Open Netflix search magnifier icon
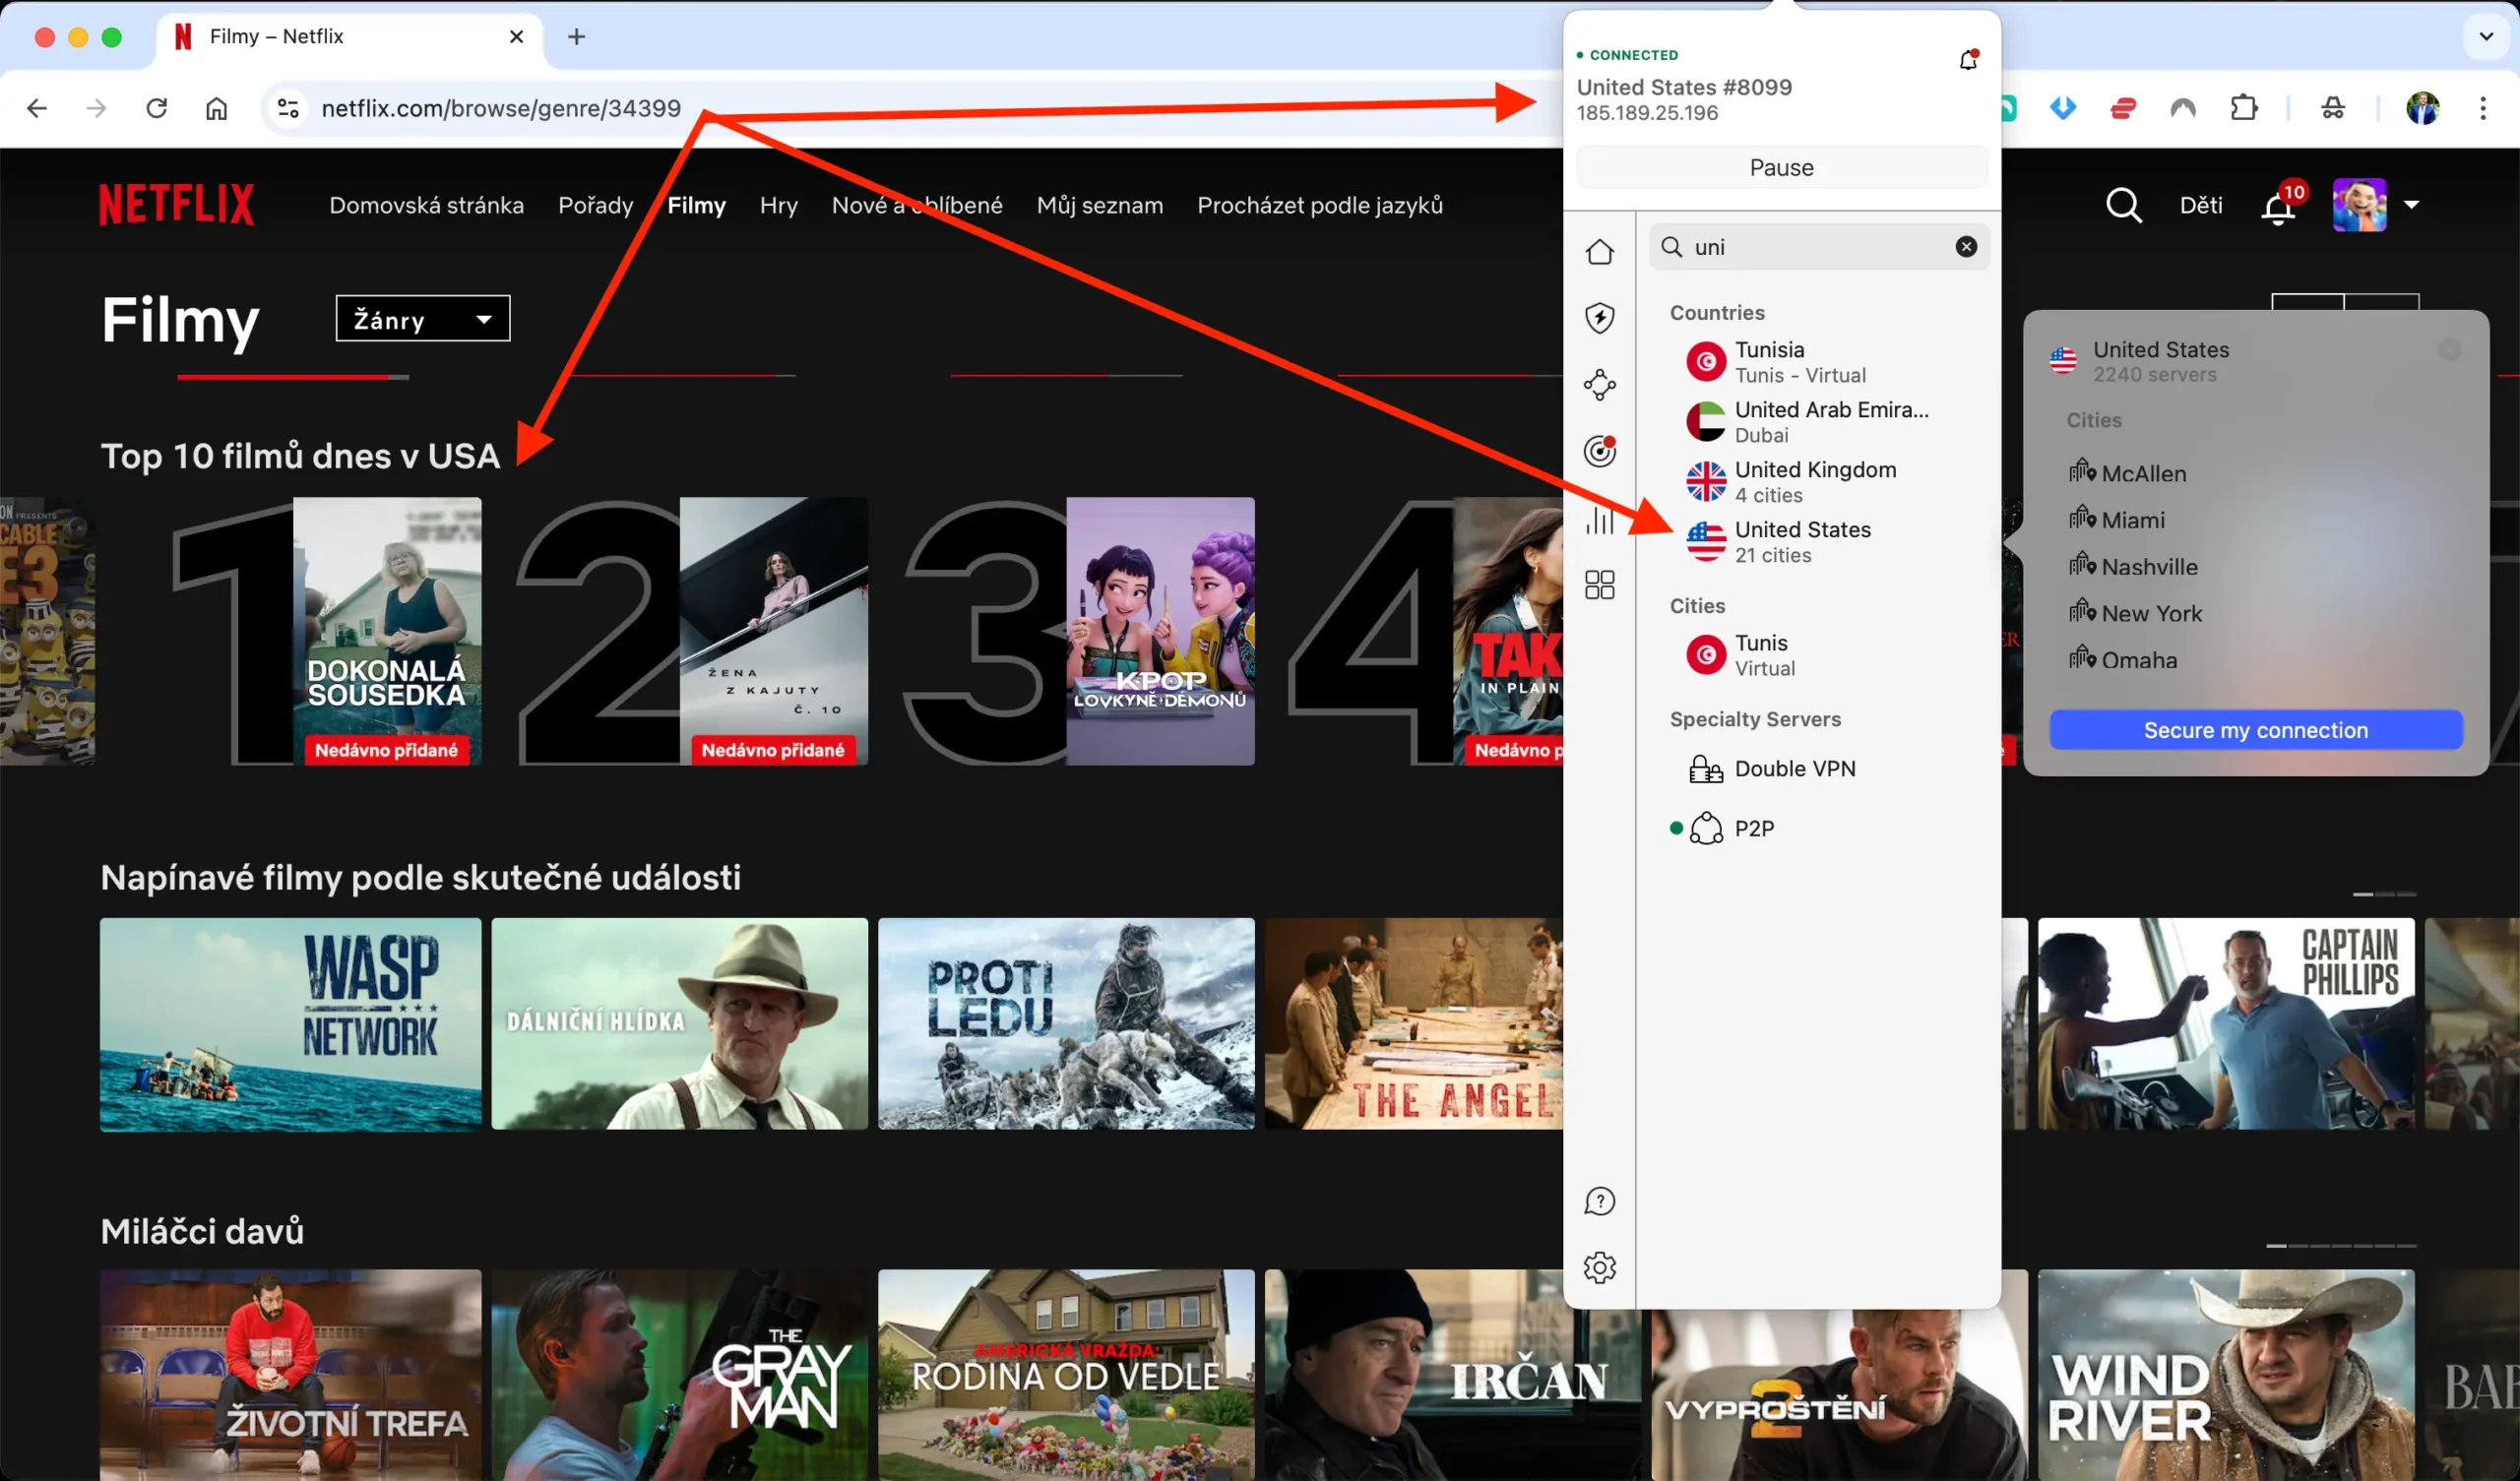 [2124, 205]
